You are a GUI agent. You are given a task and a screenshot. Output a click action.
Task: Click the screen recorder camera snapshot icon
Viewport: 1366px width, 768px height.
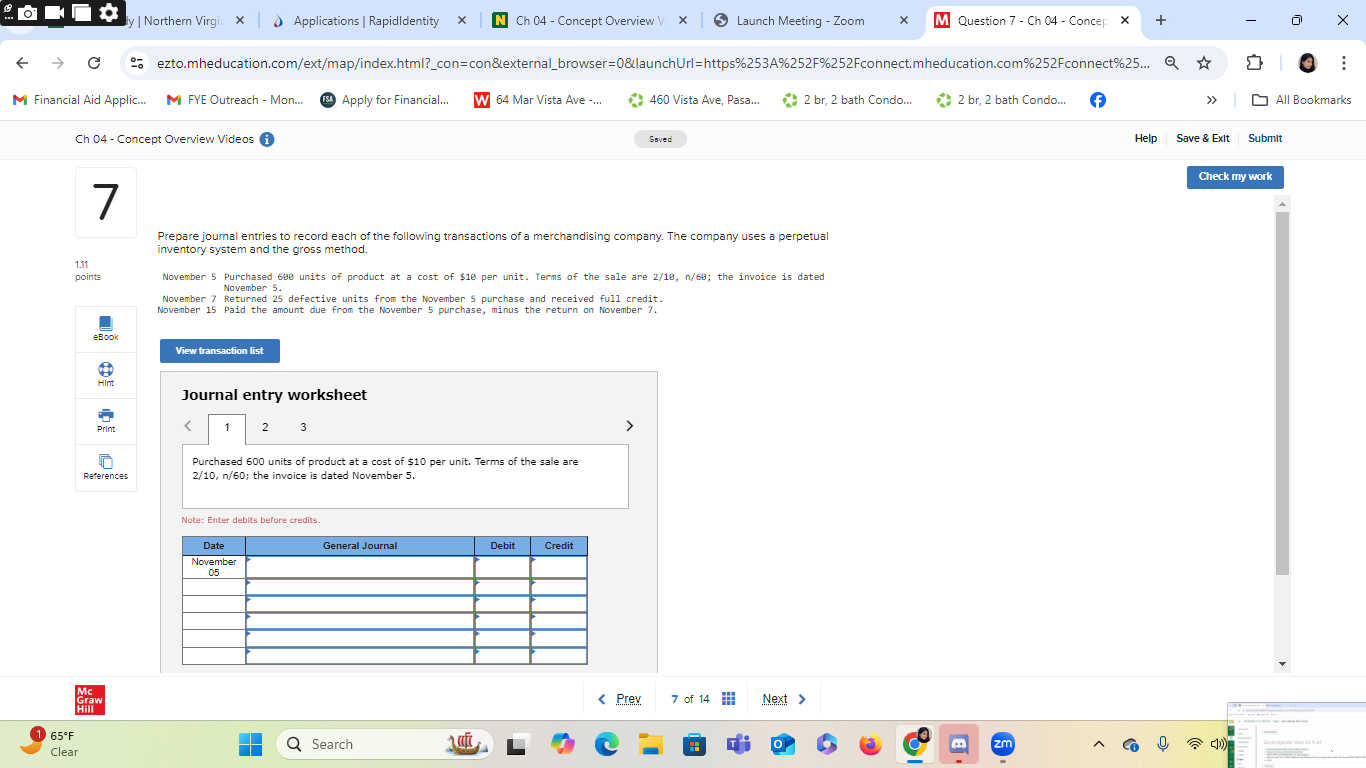pyautogui.click(x=29, y=14)
